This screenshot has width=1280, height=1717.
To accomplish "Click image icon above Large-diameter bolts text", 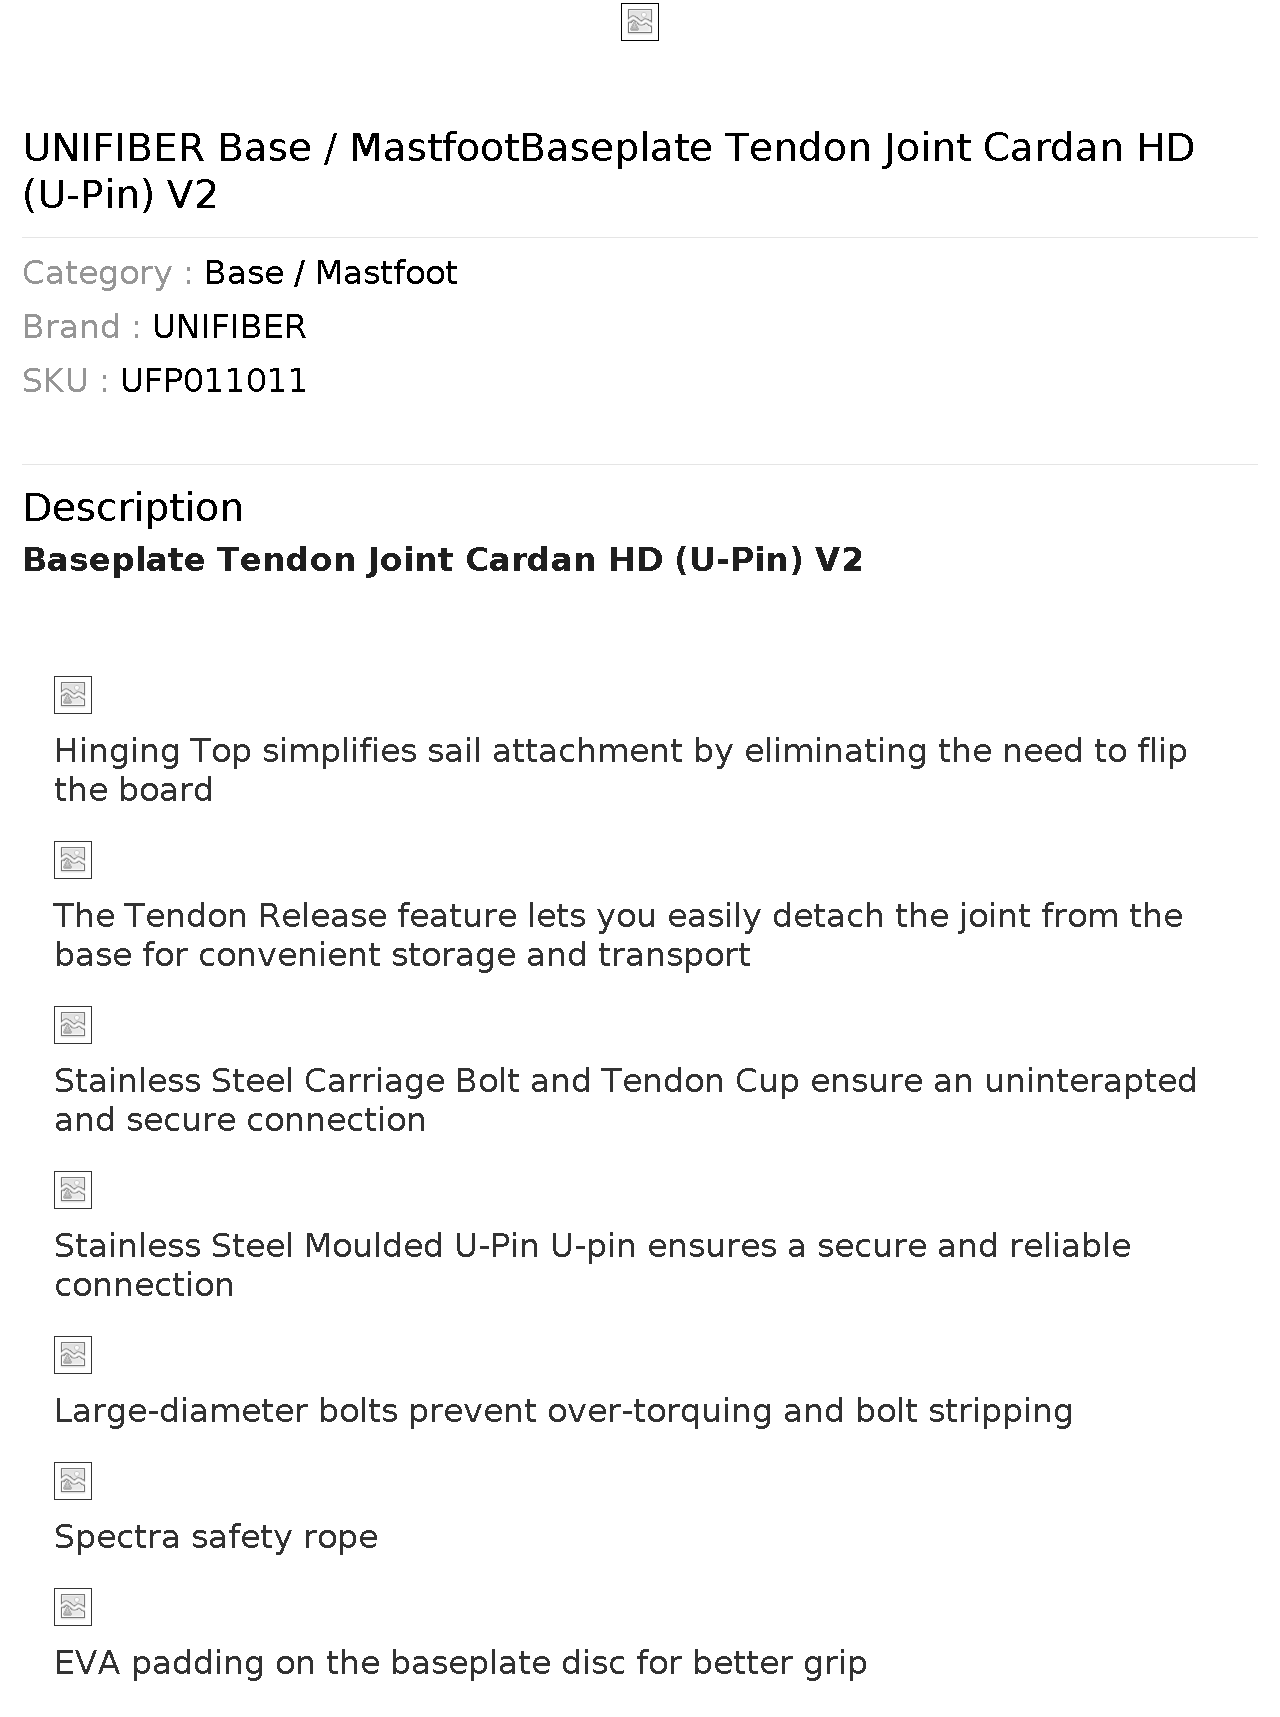I will pyautogui.click(x=73, y=1355).
